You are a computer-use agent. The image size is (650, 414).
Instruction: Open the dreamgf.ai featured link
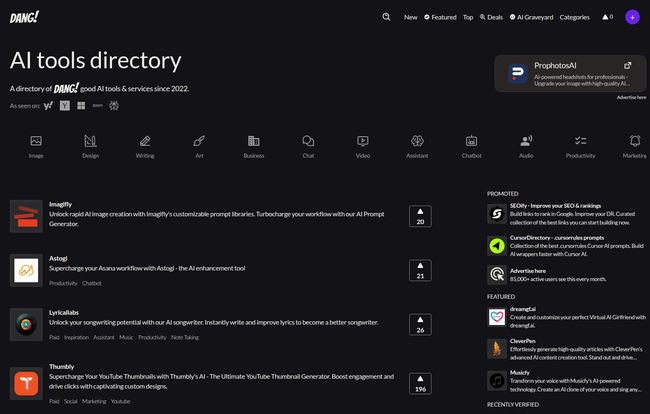point(523,309)
